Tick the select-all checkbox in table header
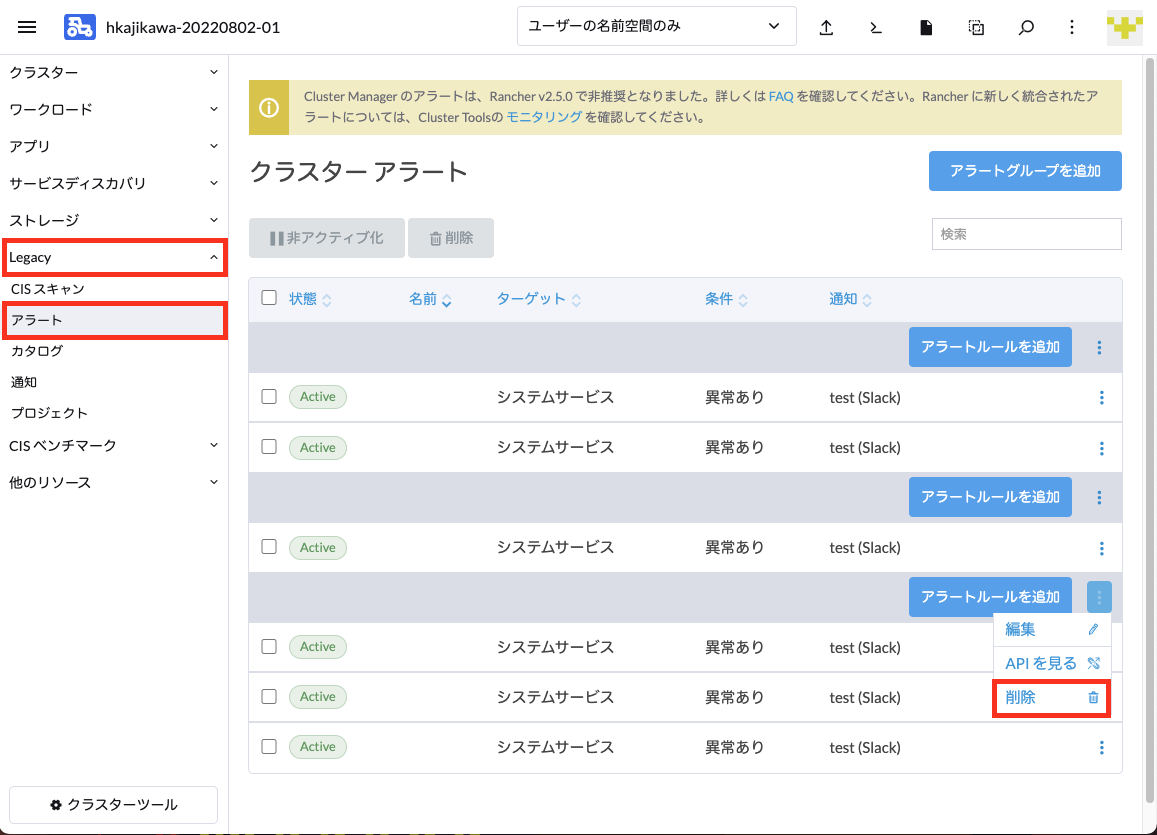 tap(269, 298)
